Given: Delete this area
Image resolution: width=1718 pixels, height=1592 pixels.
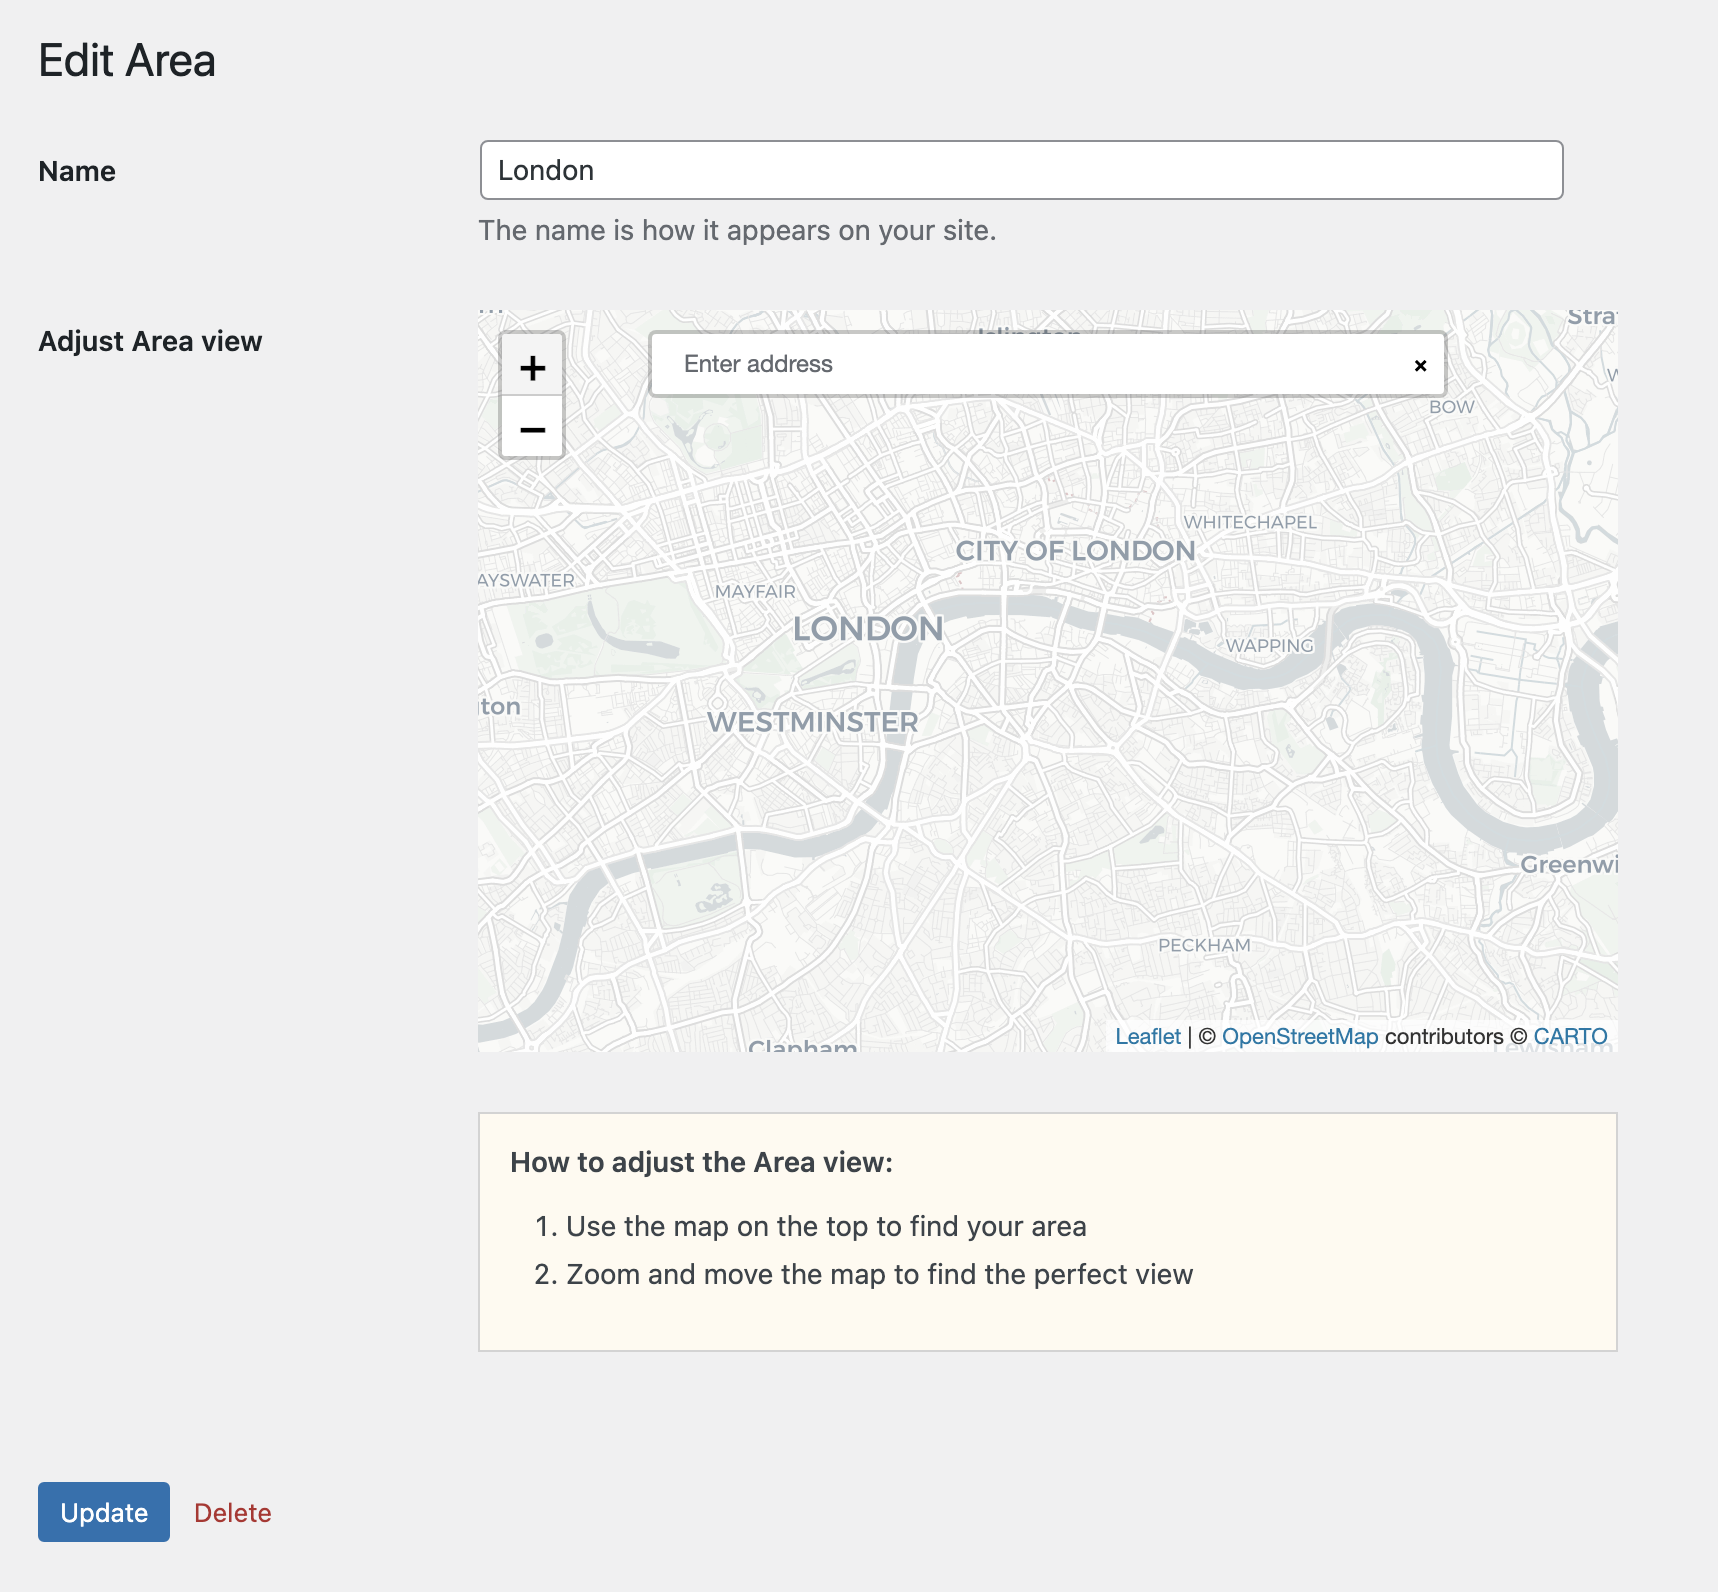Looking at the screenshot, I should click(x=232, y=1513).
